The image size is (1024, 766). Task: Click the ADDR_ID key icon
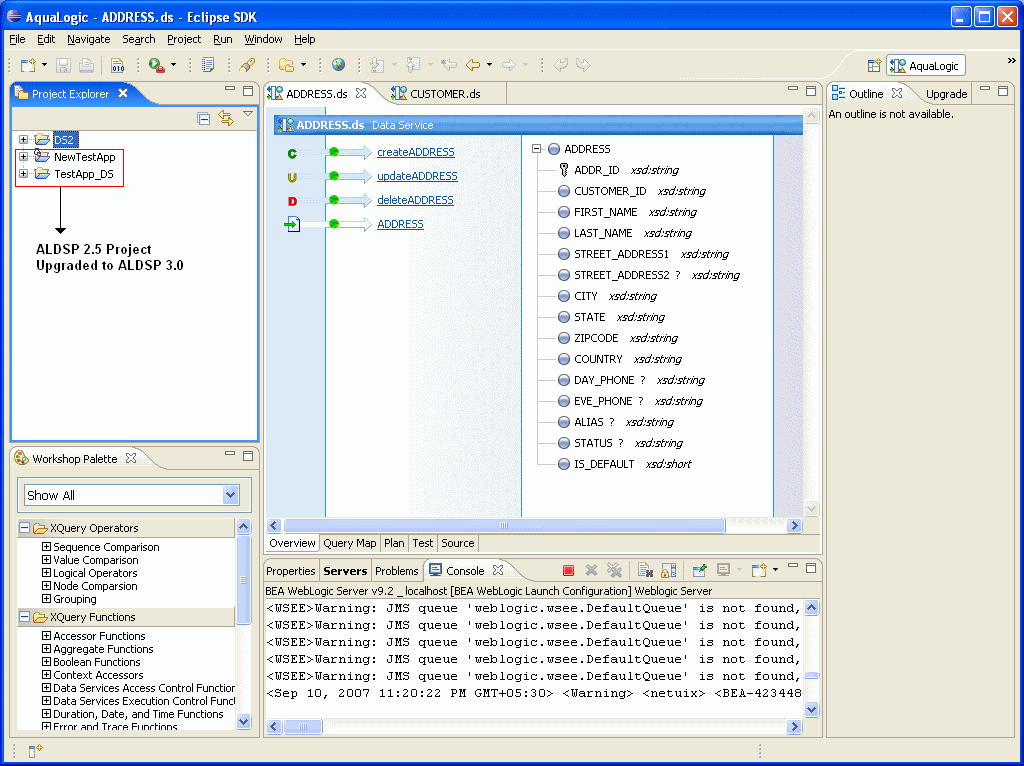(564, 170)
